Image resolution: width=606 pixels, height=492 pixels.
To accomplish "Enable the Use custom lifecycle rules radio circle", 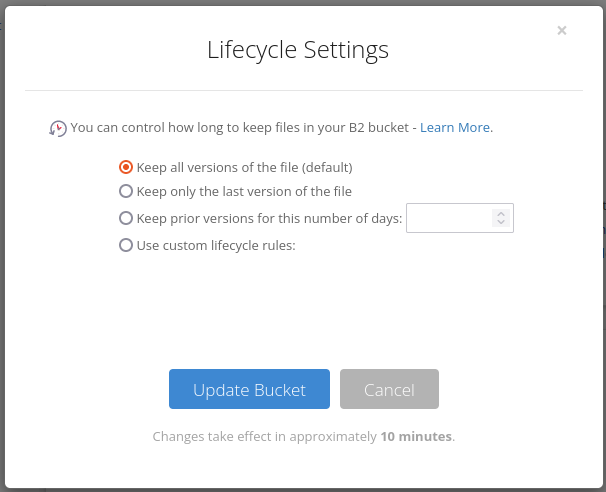I will tap(126, 245).
